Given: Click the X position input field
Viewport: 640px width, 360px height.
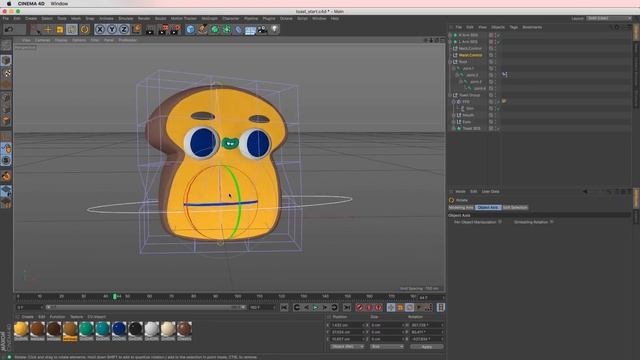Looking at the screenshot, I should click(x=347, y=325).
